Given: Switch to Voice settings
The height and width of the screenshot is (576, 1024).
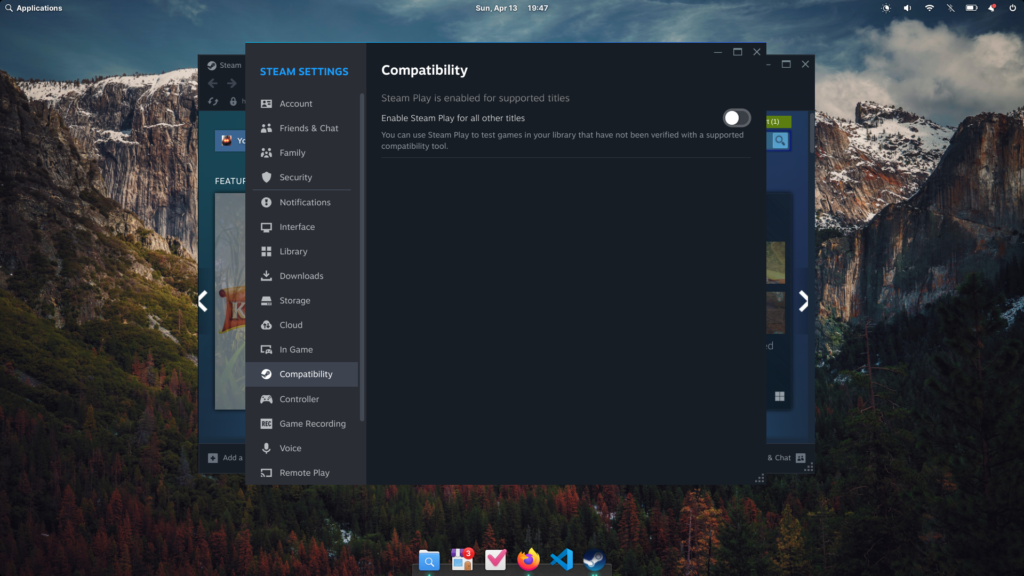Looking at the screenshot, I should [302, 448].
